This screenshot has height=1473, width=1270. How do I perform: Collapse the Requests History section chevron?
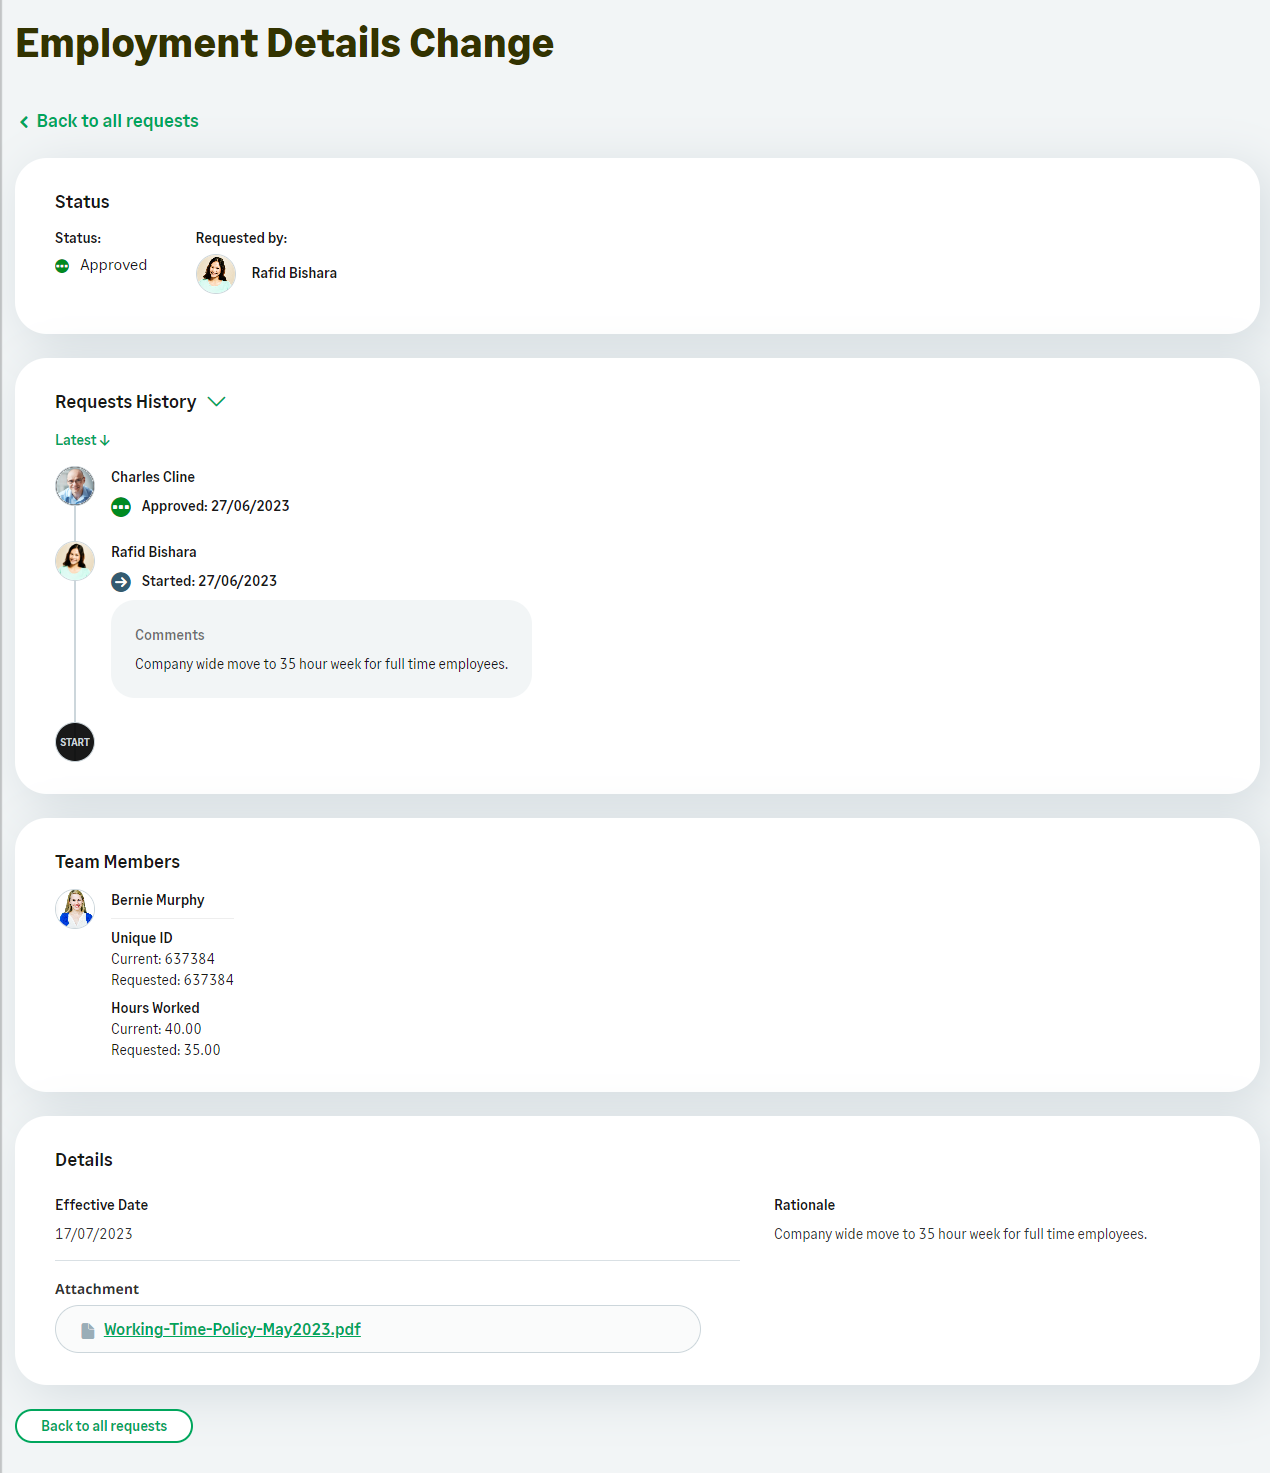tap(216, 402)
